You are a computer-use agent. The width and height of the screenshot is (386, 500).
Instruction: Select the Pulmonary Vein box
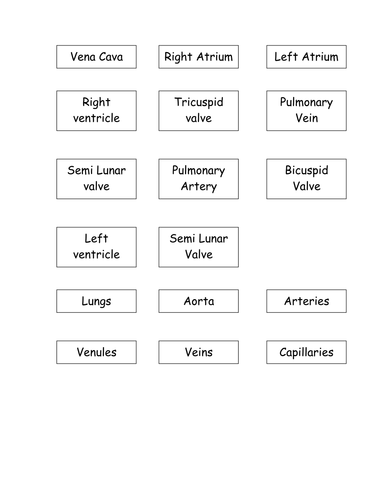(306, 111)
